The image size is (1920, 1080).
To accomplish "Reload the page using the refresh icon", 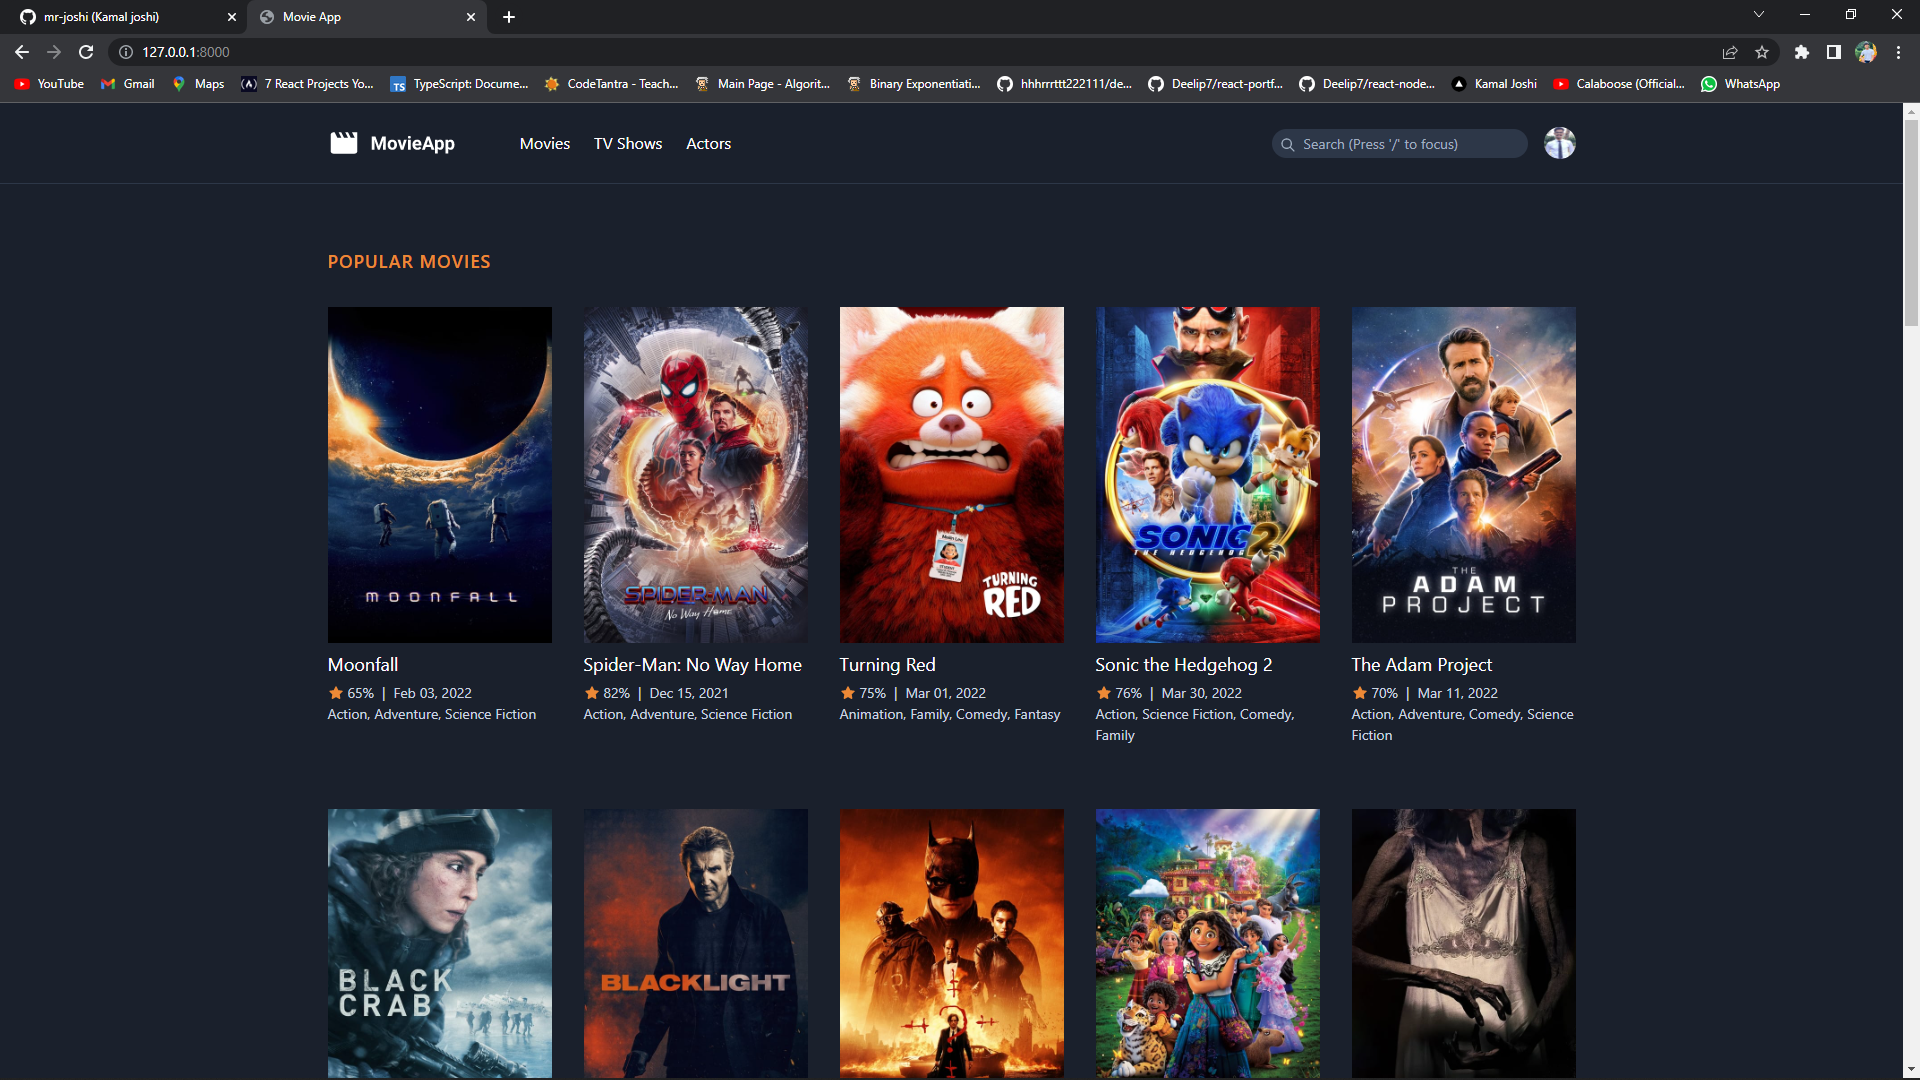I will (86, 52).
